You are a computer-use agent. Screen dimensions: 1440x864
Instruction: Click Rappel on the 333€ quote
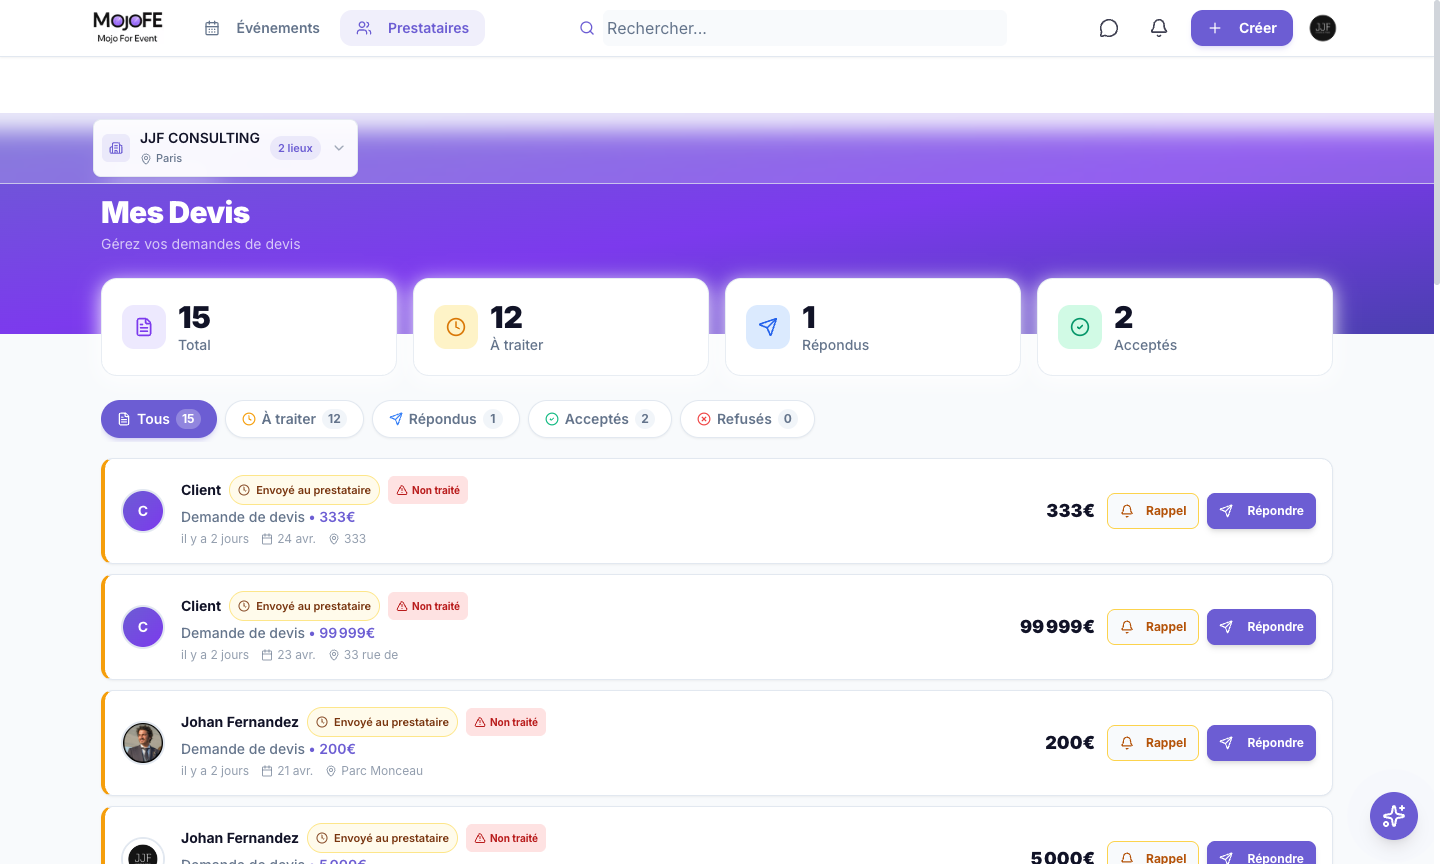(1153, 511)
